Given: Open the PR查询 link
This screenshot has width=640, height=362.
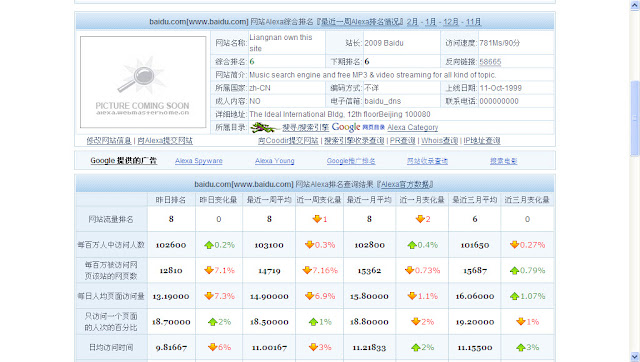Looking at the screenshot, I should point(402,141).
